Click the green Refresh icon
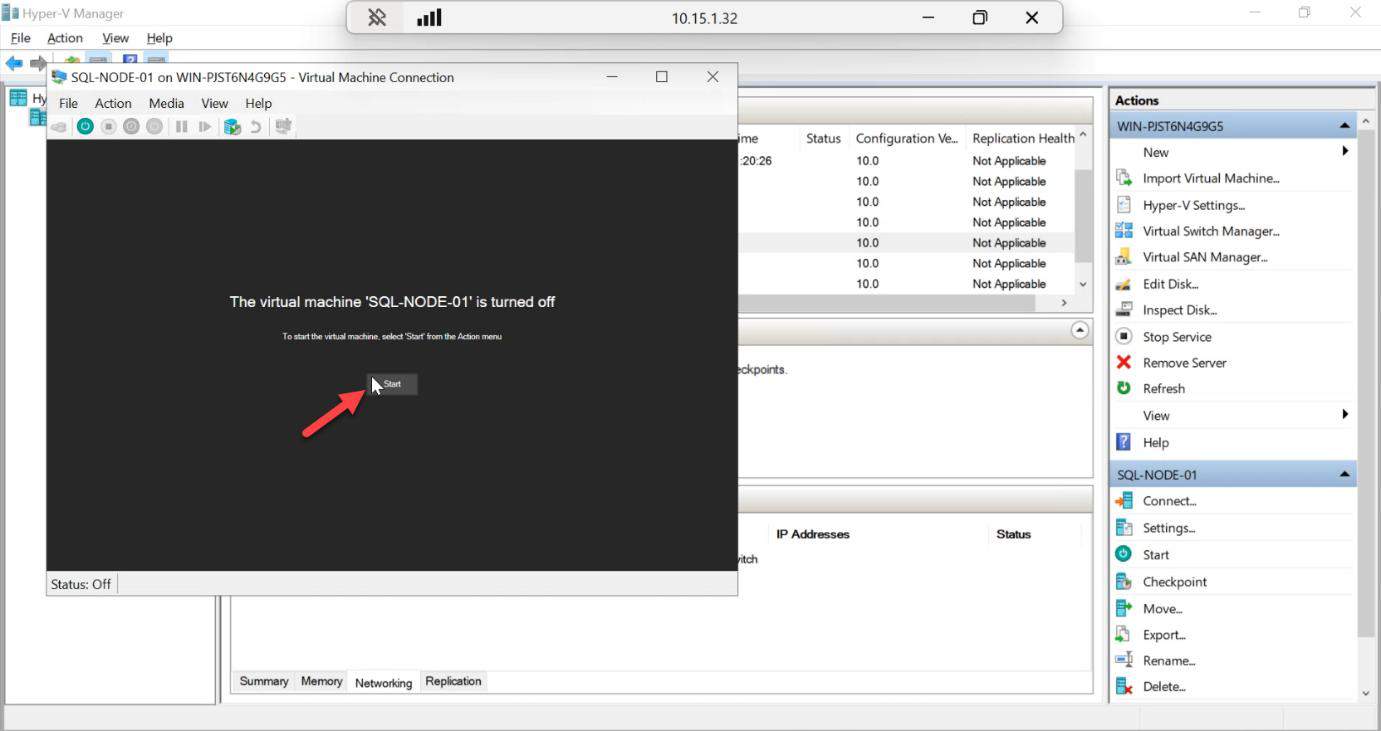 [x=1124, y=388]
